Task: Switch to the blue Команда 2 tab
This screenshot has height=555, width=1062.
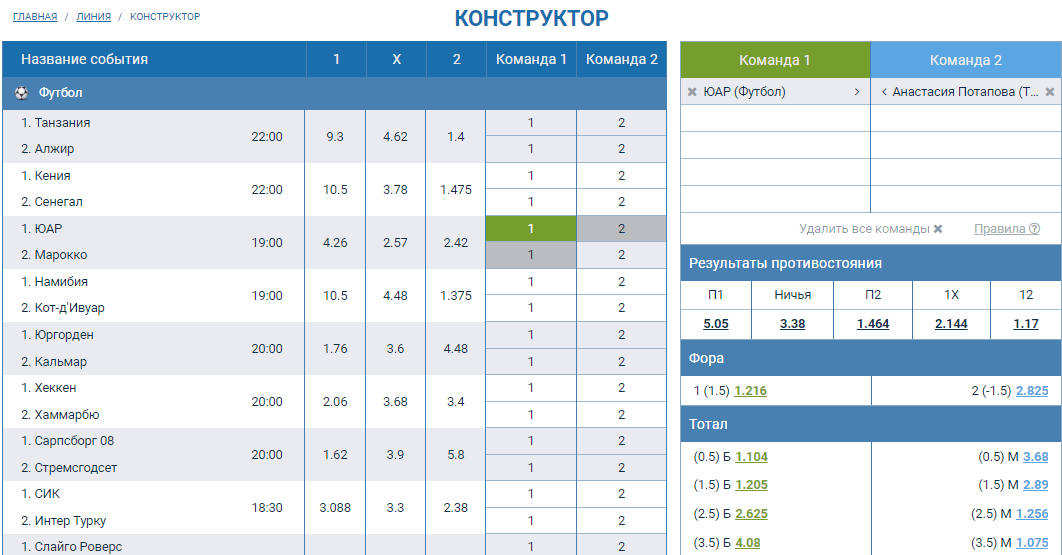Action: tap(966, 60)
